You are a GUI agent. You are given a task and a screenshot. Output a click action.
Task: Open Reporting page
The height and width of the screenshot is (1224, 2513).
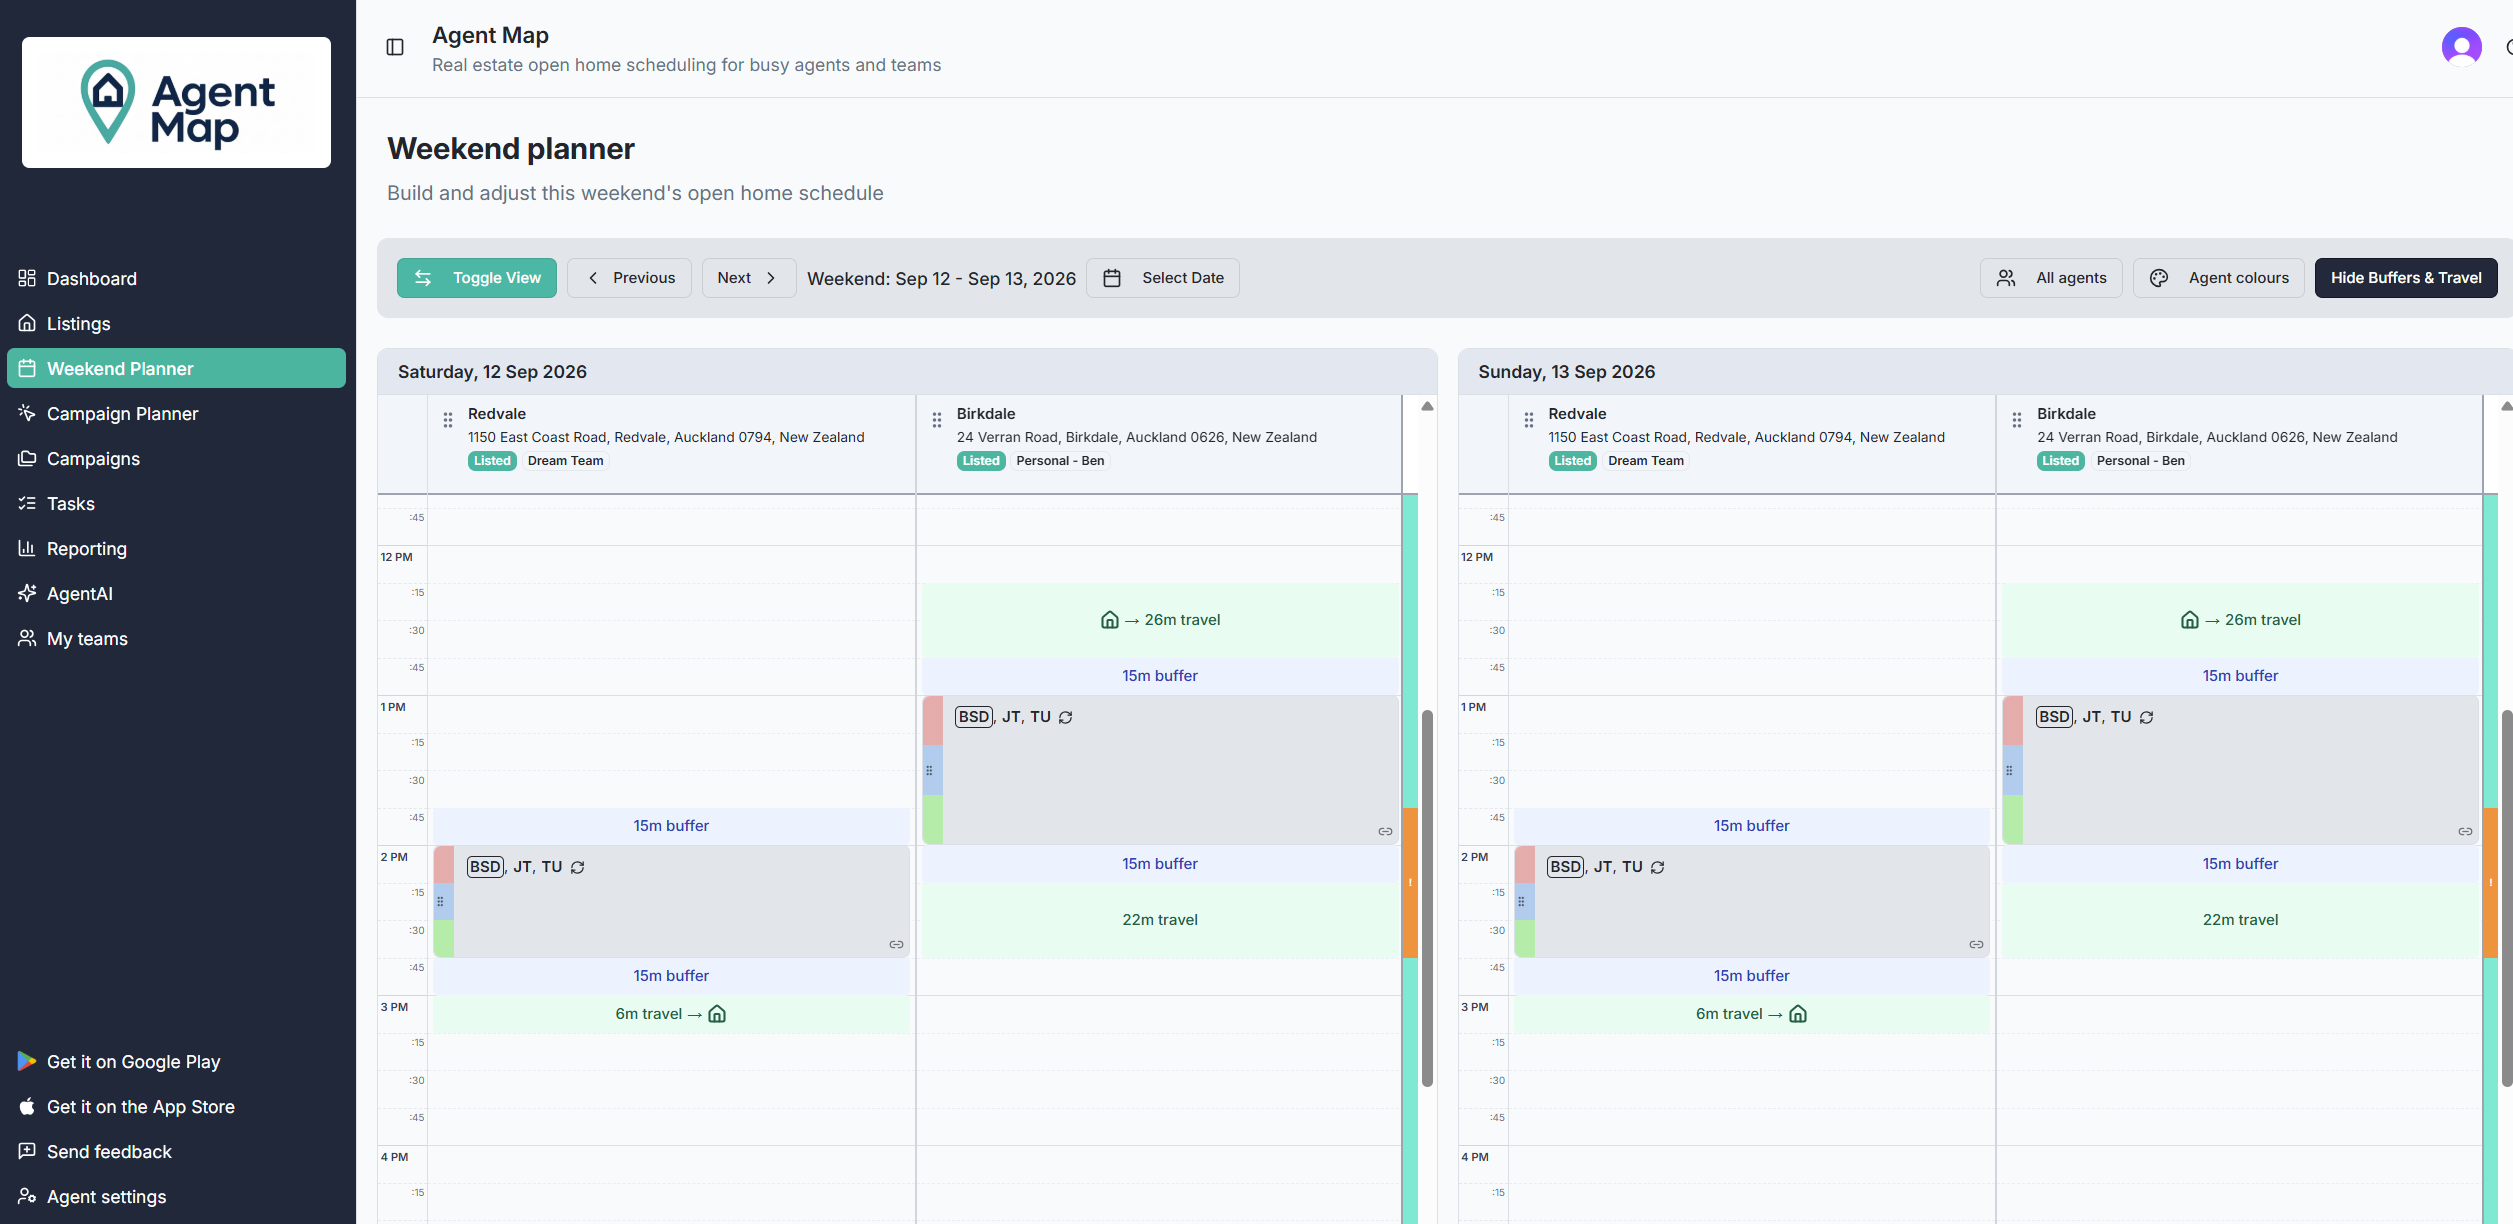pos(176,548)
